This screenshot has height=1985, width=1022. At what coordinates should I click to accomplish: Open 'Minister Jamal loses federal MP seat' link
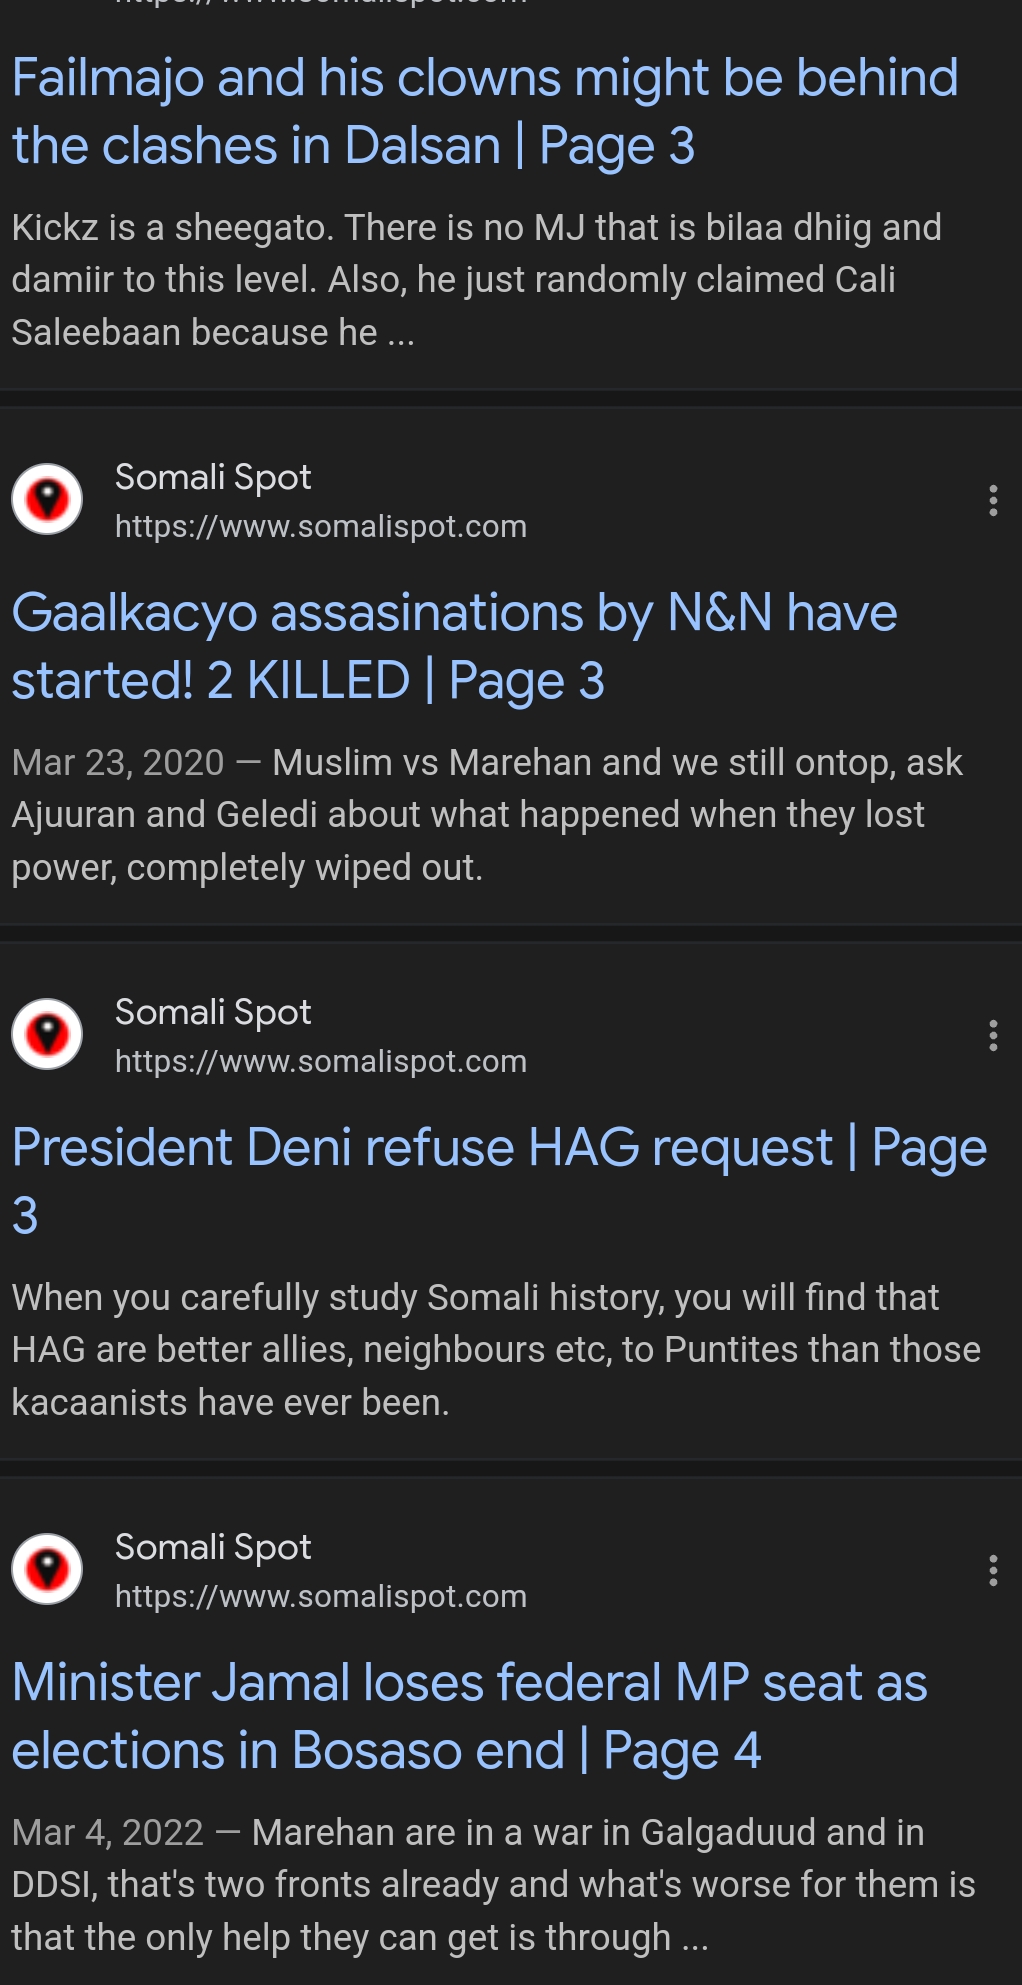click(x=469, y=1716)
